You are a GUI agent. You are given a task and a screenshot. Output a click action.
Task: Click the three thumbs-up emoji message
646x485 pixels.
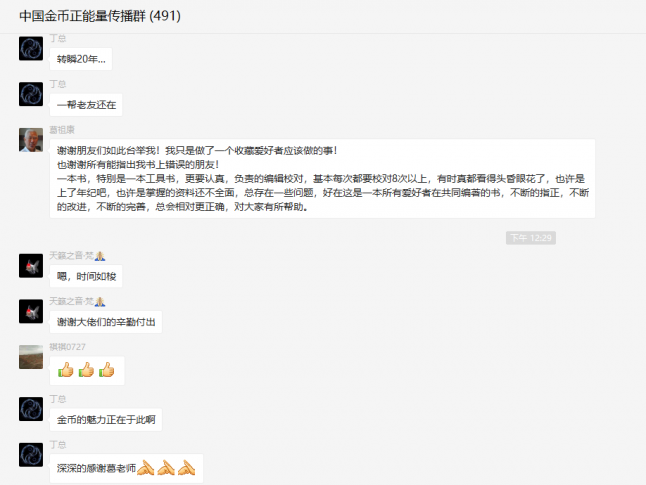pyautogui.click(x=87, y=370)
